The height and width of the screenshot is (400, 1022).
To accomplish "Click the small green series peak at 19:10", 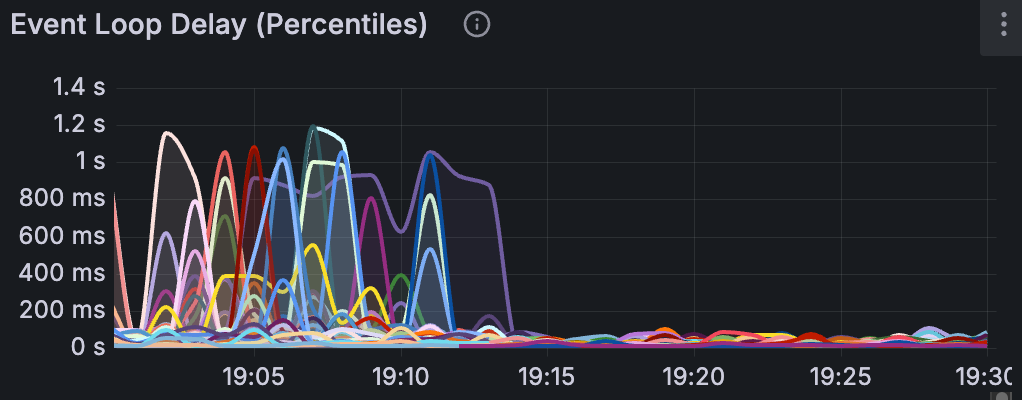I will (401, 275).
